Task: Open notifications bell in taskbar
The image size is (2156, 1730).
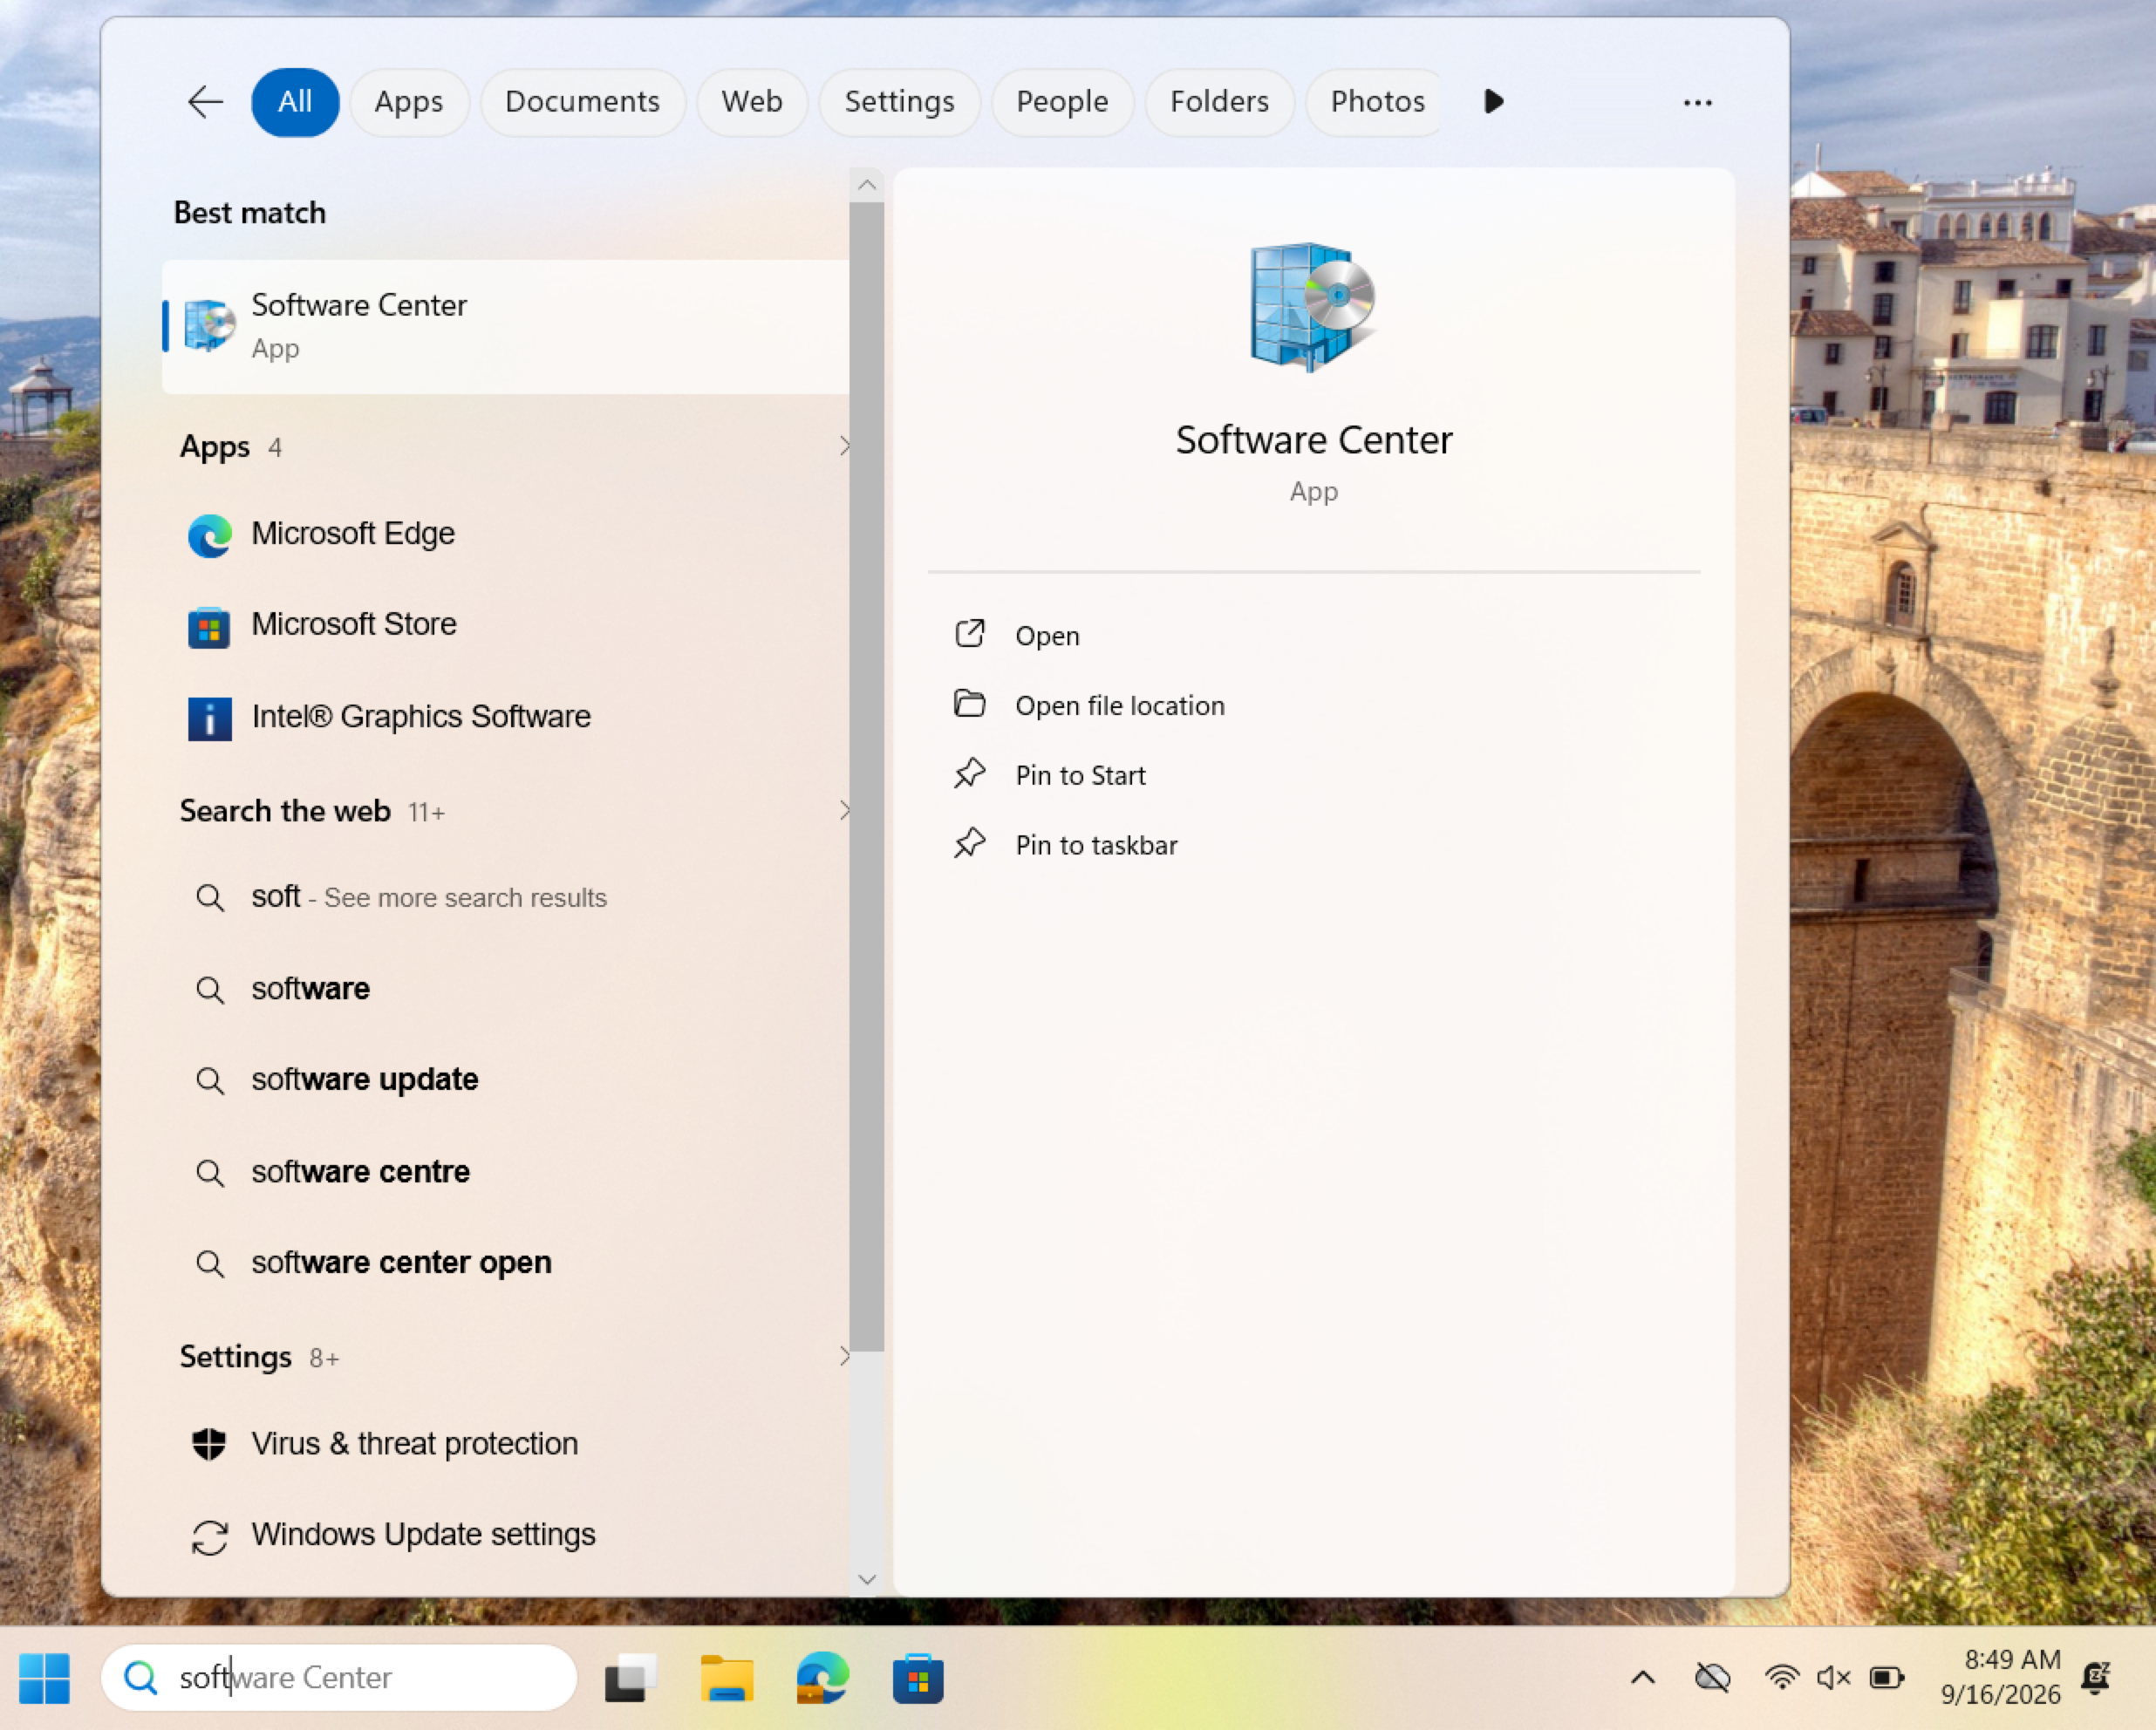Action: [x=2096, y=1678]
